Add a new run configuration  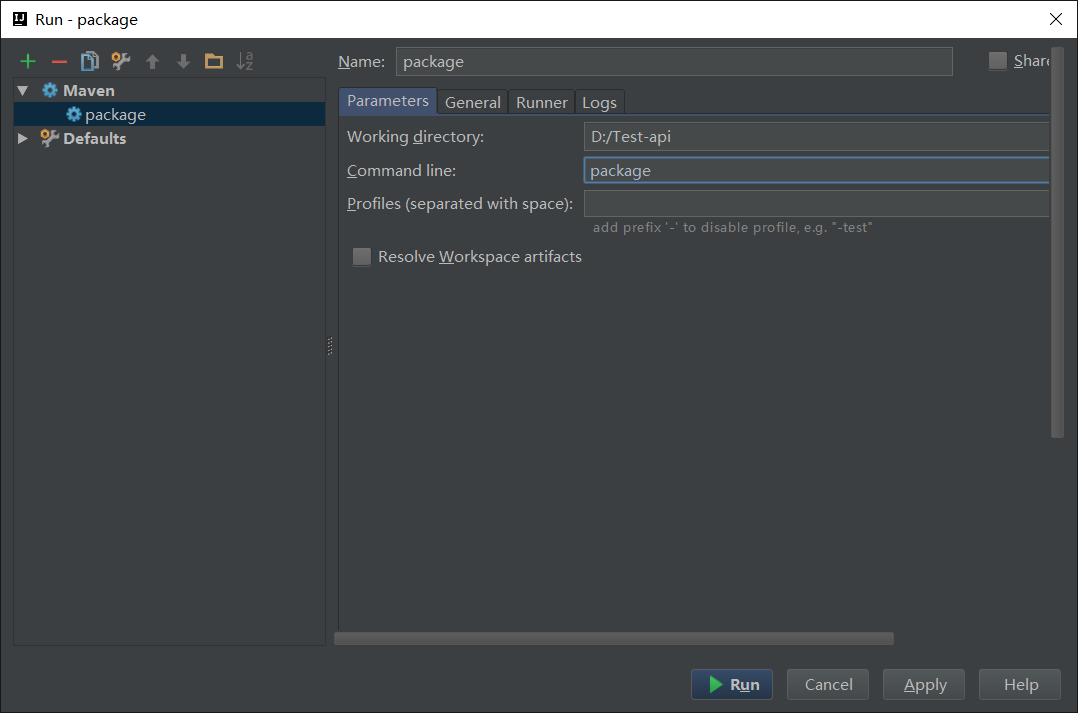pos(28,62)
